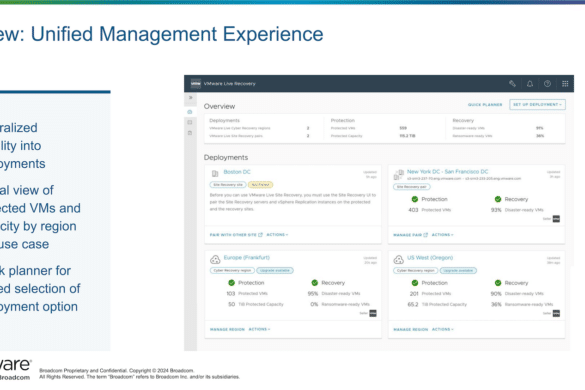Click US West card Protection green check
Image resolution: width=585 pixels, height=390 pixels.
click(415, 283)
